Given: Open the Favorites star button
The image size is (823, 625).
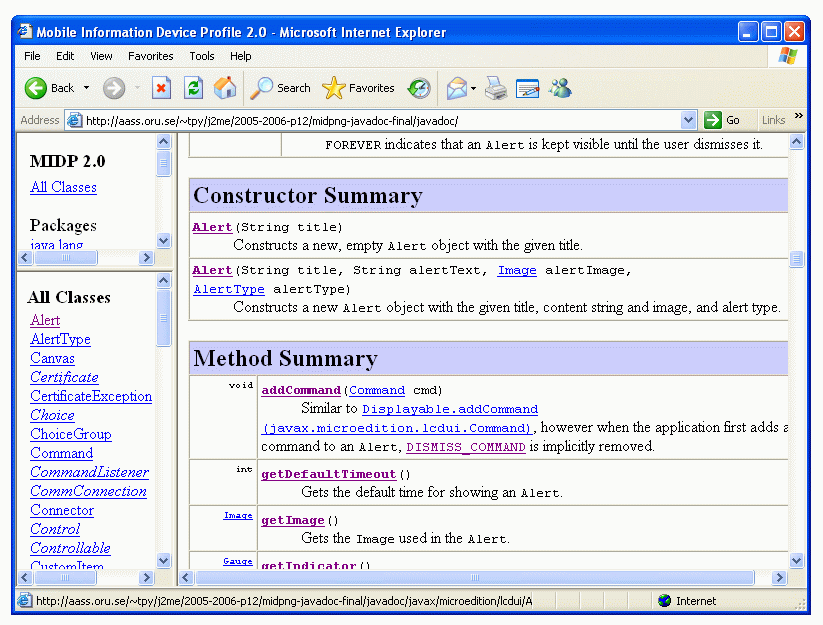Looking at the screenshot, I should tap(358, 88).
